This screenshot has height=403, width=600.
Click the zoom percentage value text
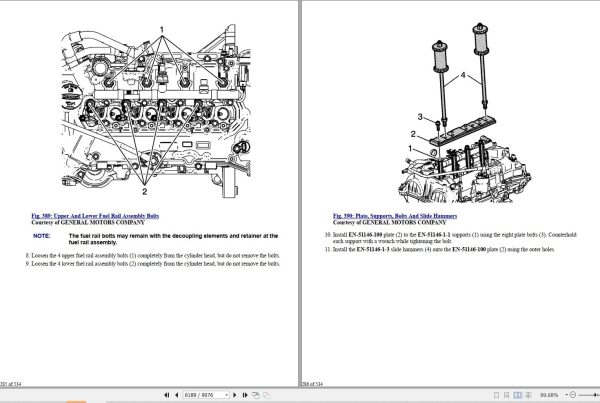[x=549, y=395]
